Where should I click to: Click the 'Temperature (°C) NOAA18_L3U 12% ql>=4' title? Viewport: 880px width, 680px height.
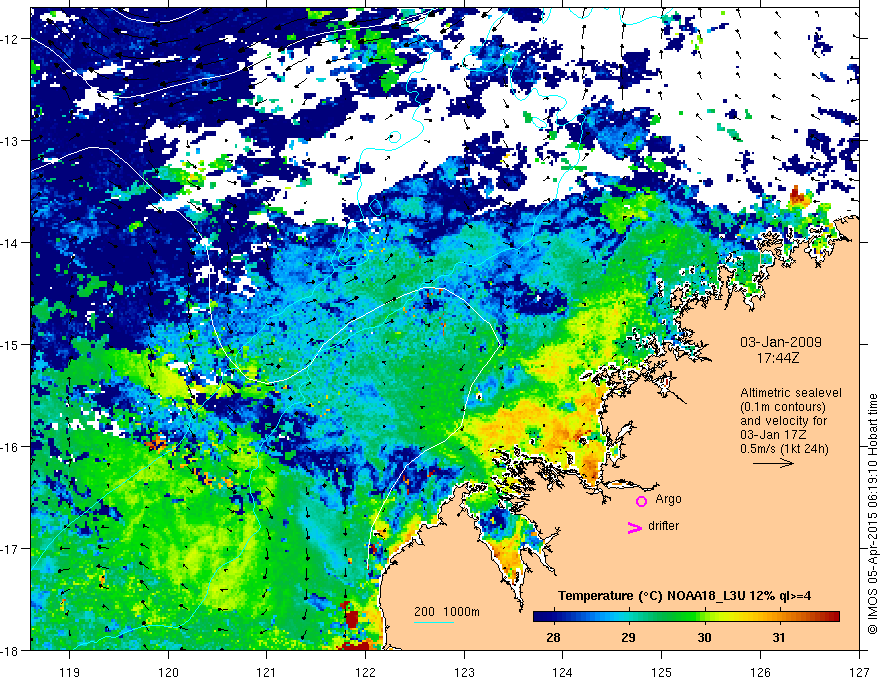684,596
